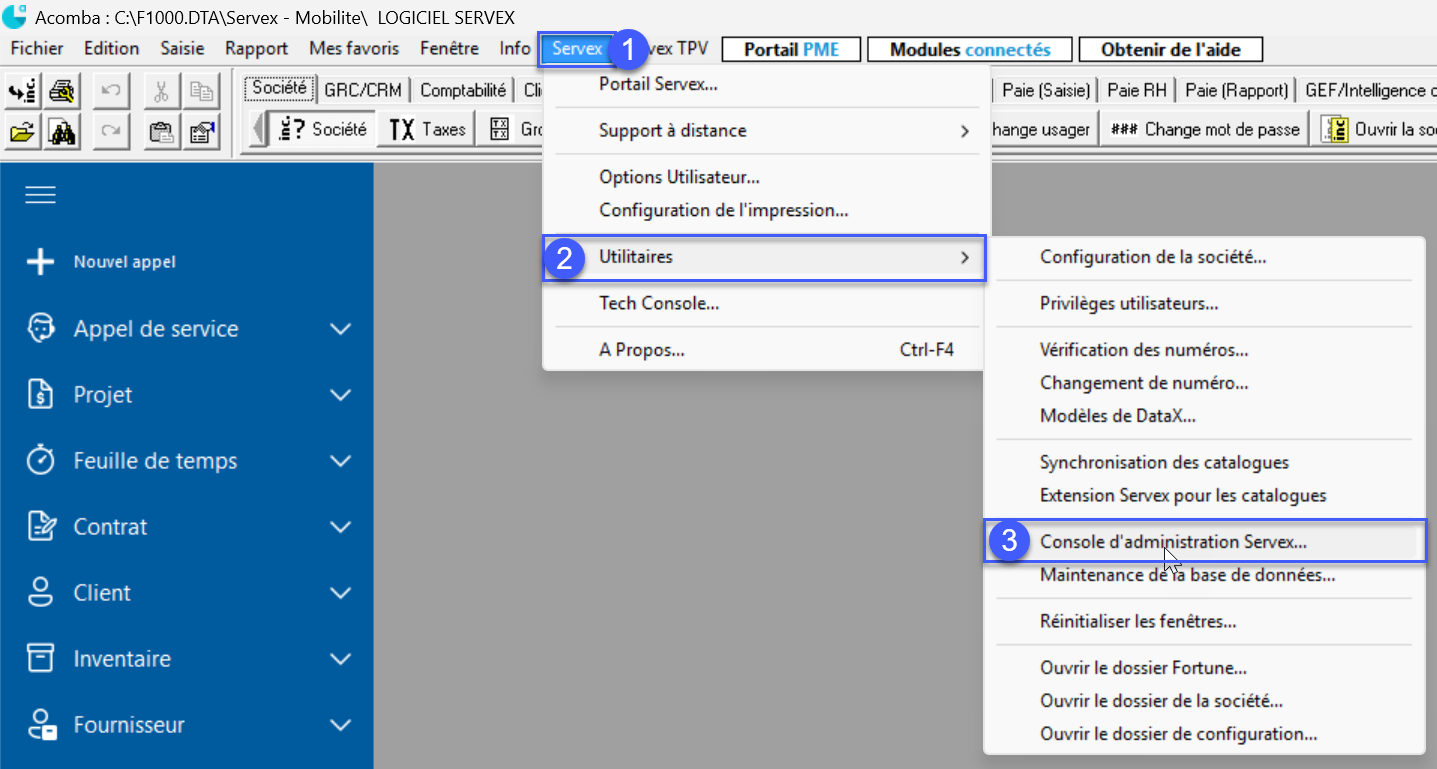1437x769 pixels.
Task: Click the Société toolbar button with question mark
Action: [323, 129]
